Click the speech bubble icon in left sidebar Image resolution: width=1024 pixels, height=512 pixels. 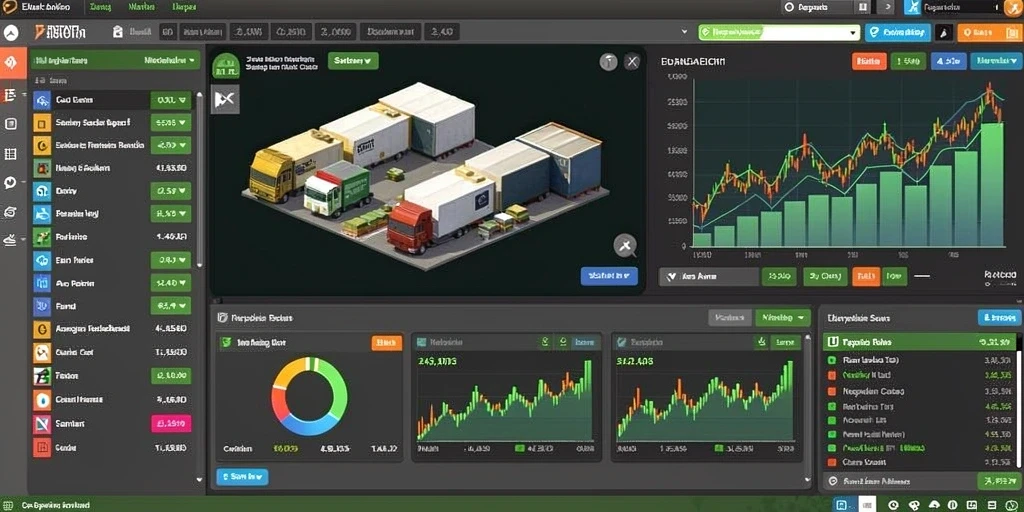pos(10,183)
